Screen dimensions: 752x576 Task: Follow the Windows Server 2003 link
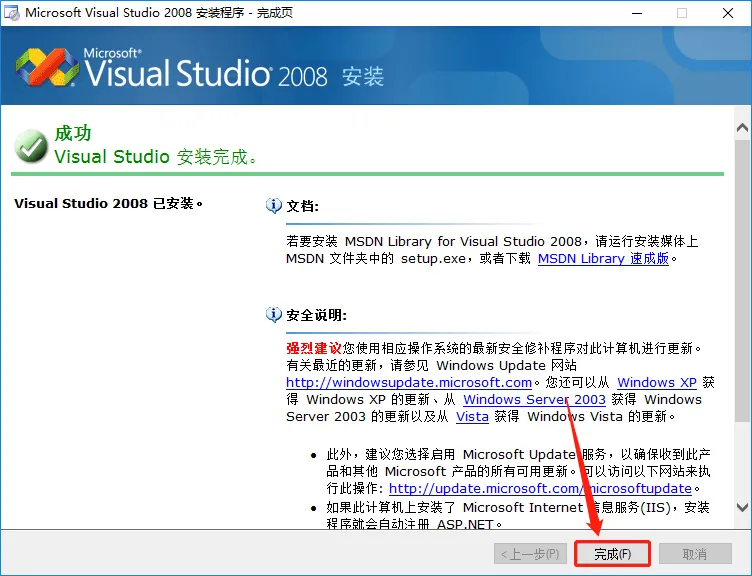[x=534, y=399]
